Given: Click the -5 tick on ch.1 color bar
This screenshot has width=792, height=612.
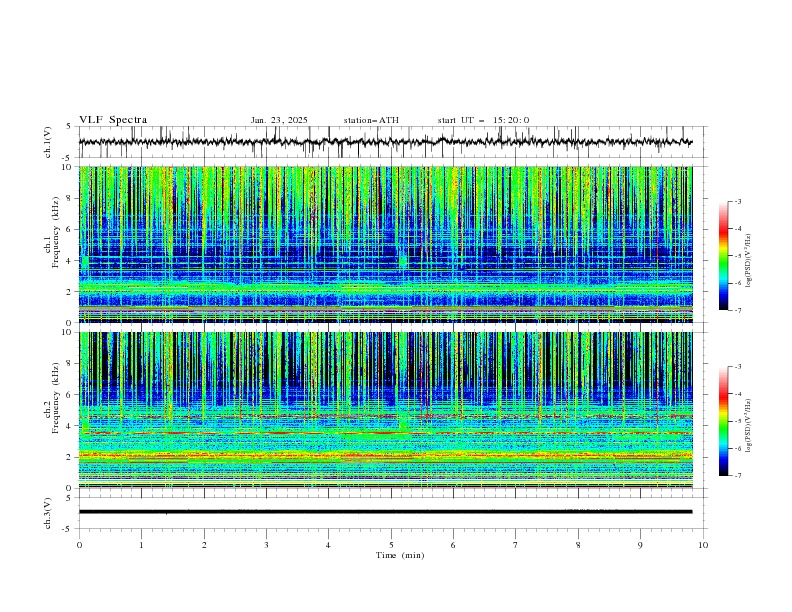Looking at the screenshot, I should (737, 256).
